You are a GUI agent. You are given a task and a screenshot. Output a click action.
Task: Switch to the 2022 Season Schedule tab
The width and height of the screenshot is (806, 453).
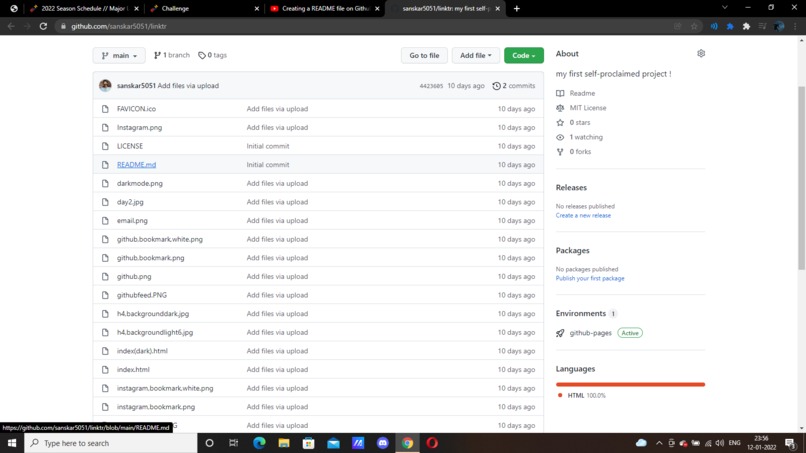84,8
